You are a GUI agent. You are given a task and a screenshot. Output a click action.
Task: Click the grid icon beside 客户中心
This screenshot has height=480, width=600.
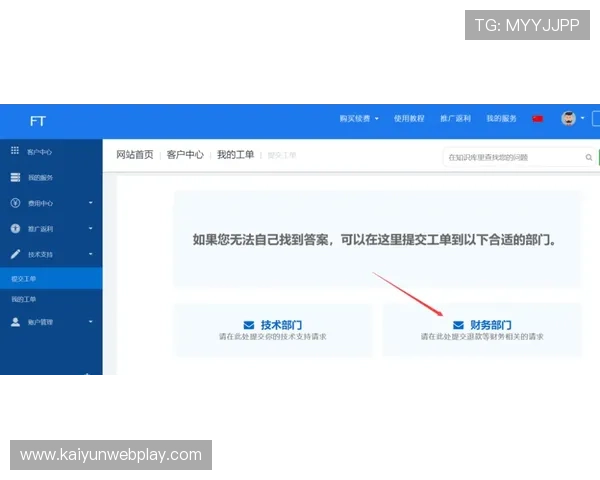[15, 150]
